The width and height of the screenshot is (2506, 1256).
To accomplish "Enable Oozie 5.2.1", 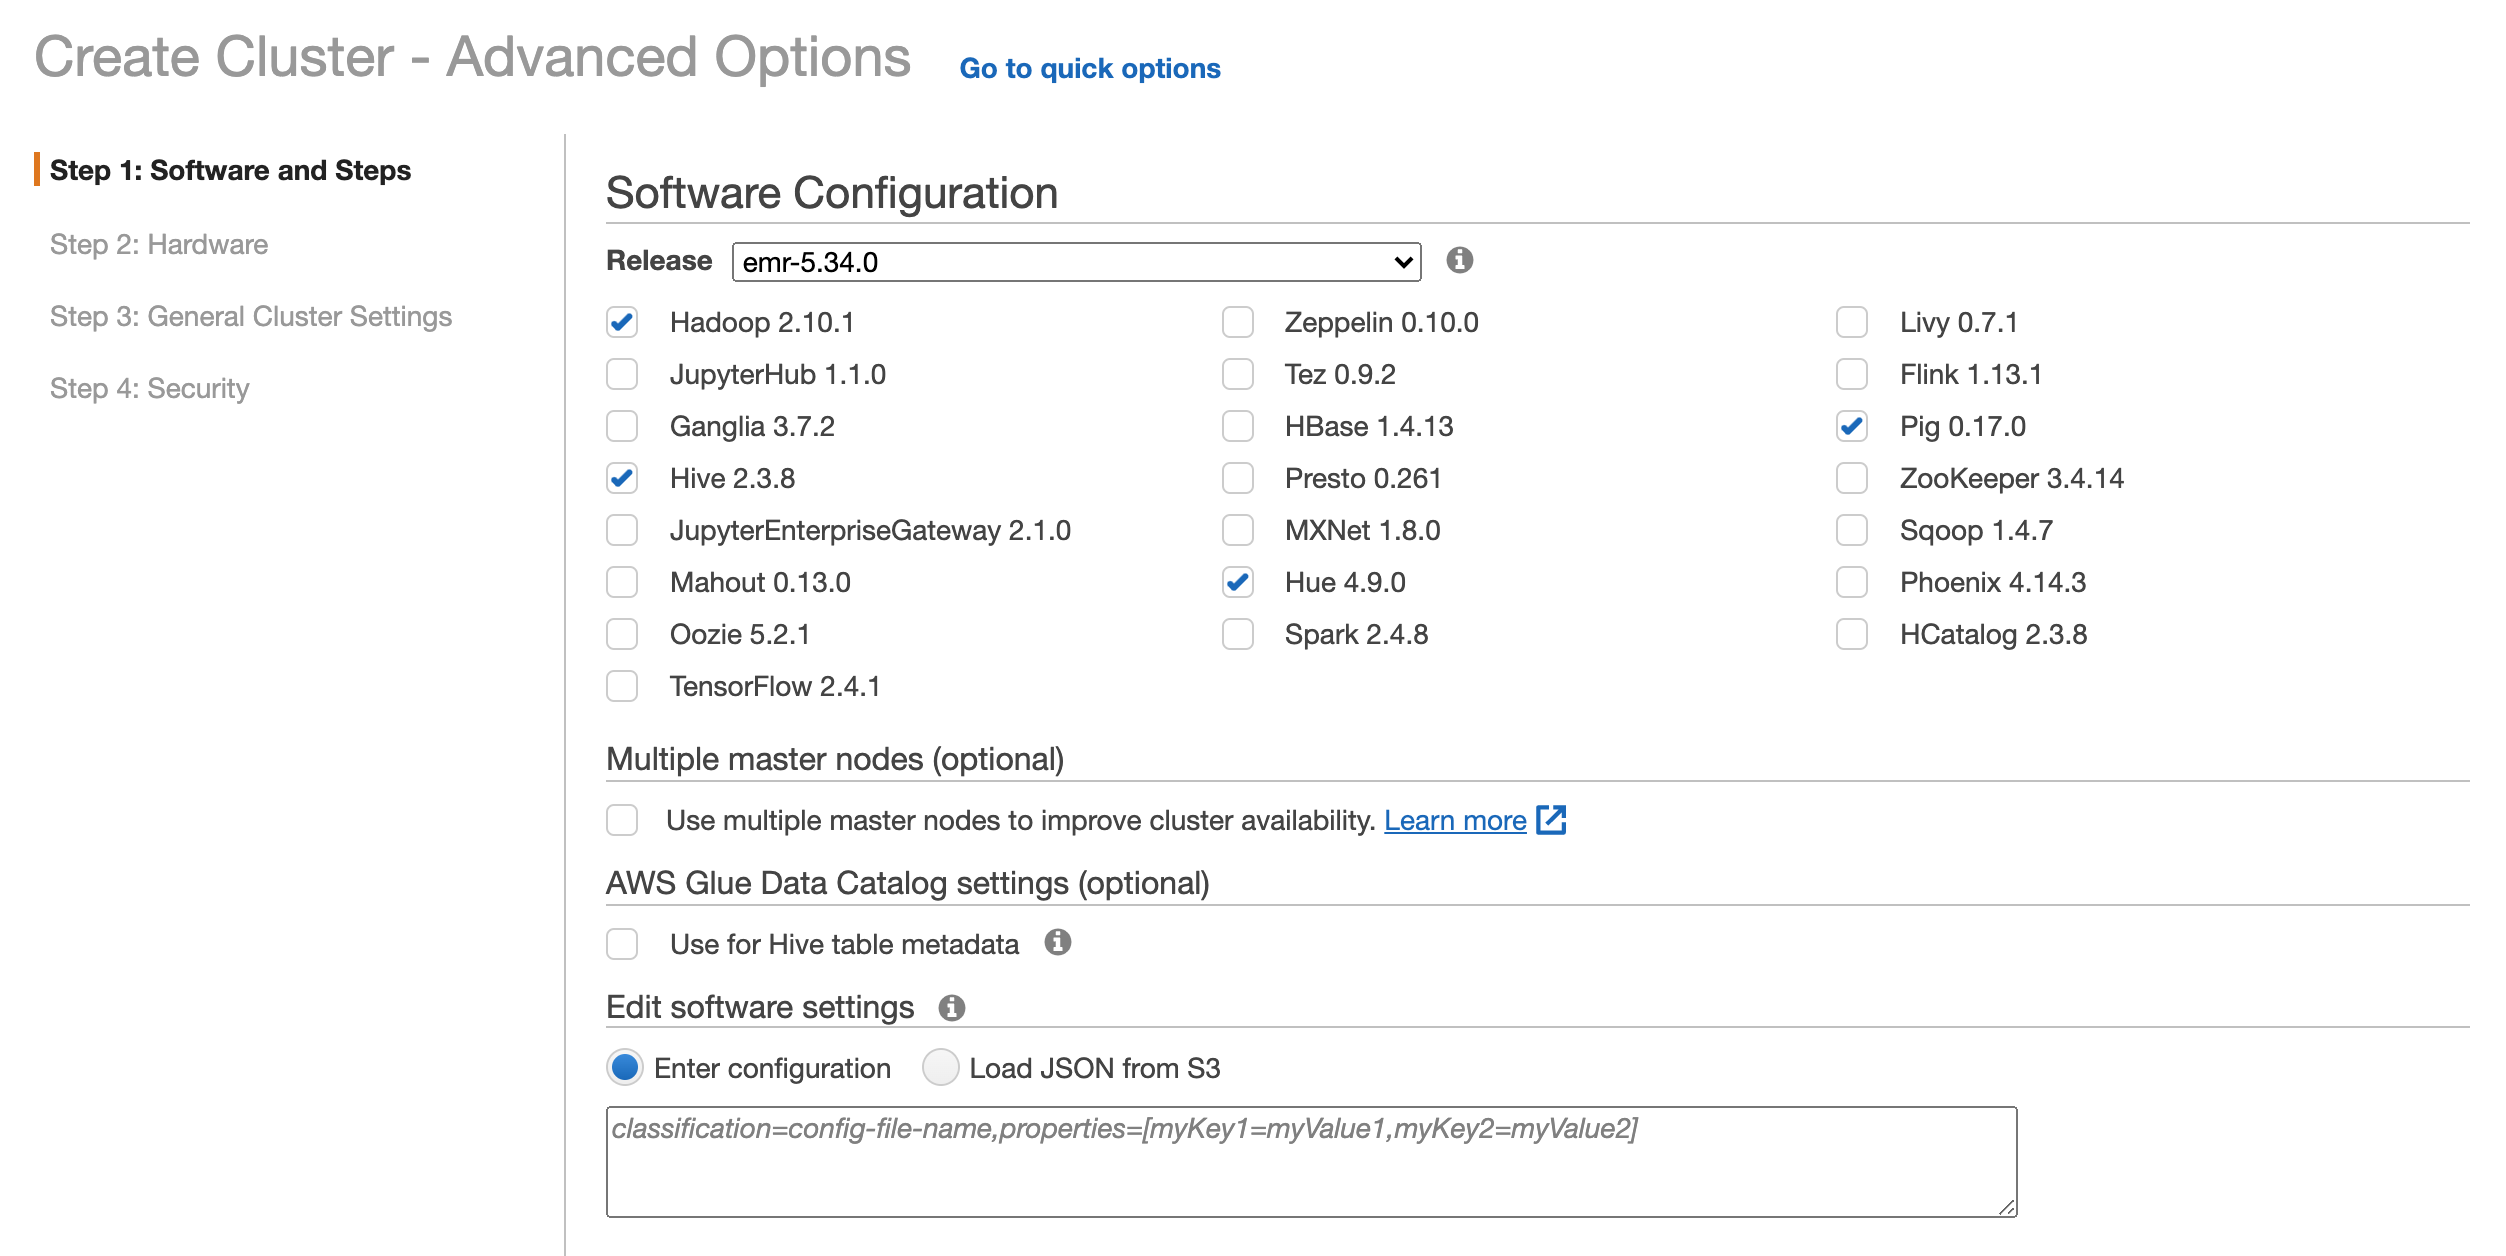I will coord(622,634).
